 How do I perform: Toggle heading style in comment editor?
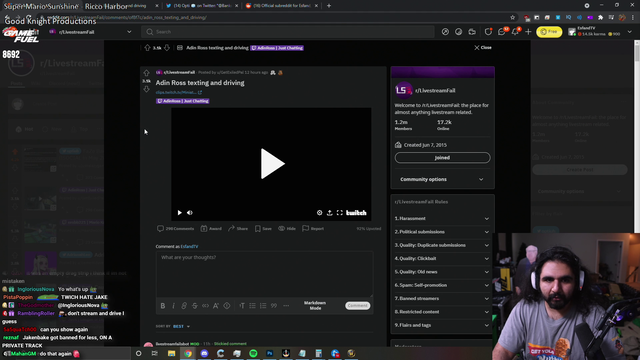pyautogui.click(x=242, y=306)
